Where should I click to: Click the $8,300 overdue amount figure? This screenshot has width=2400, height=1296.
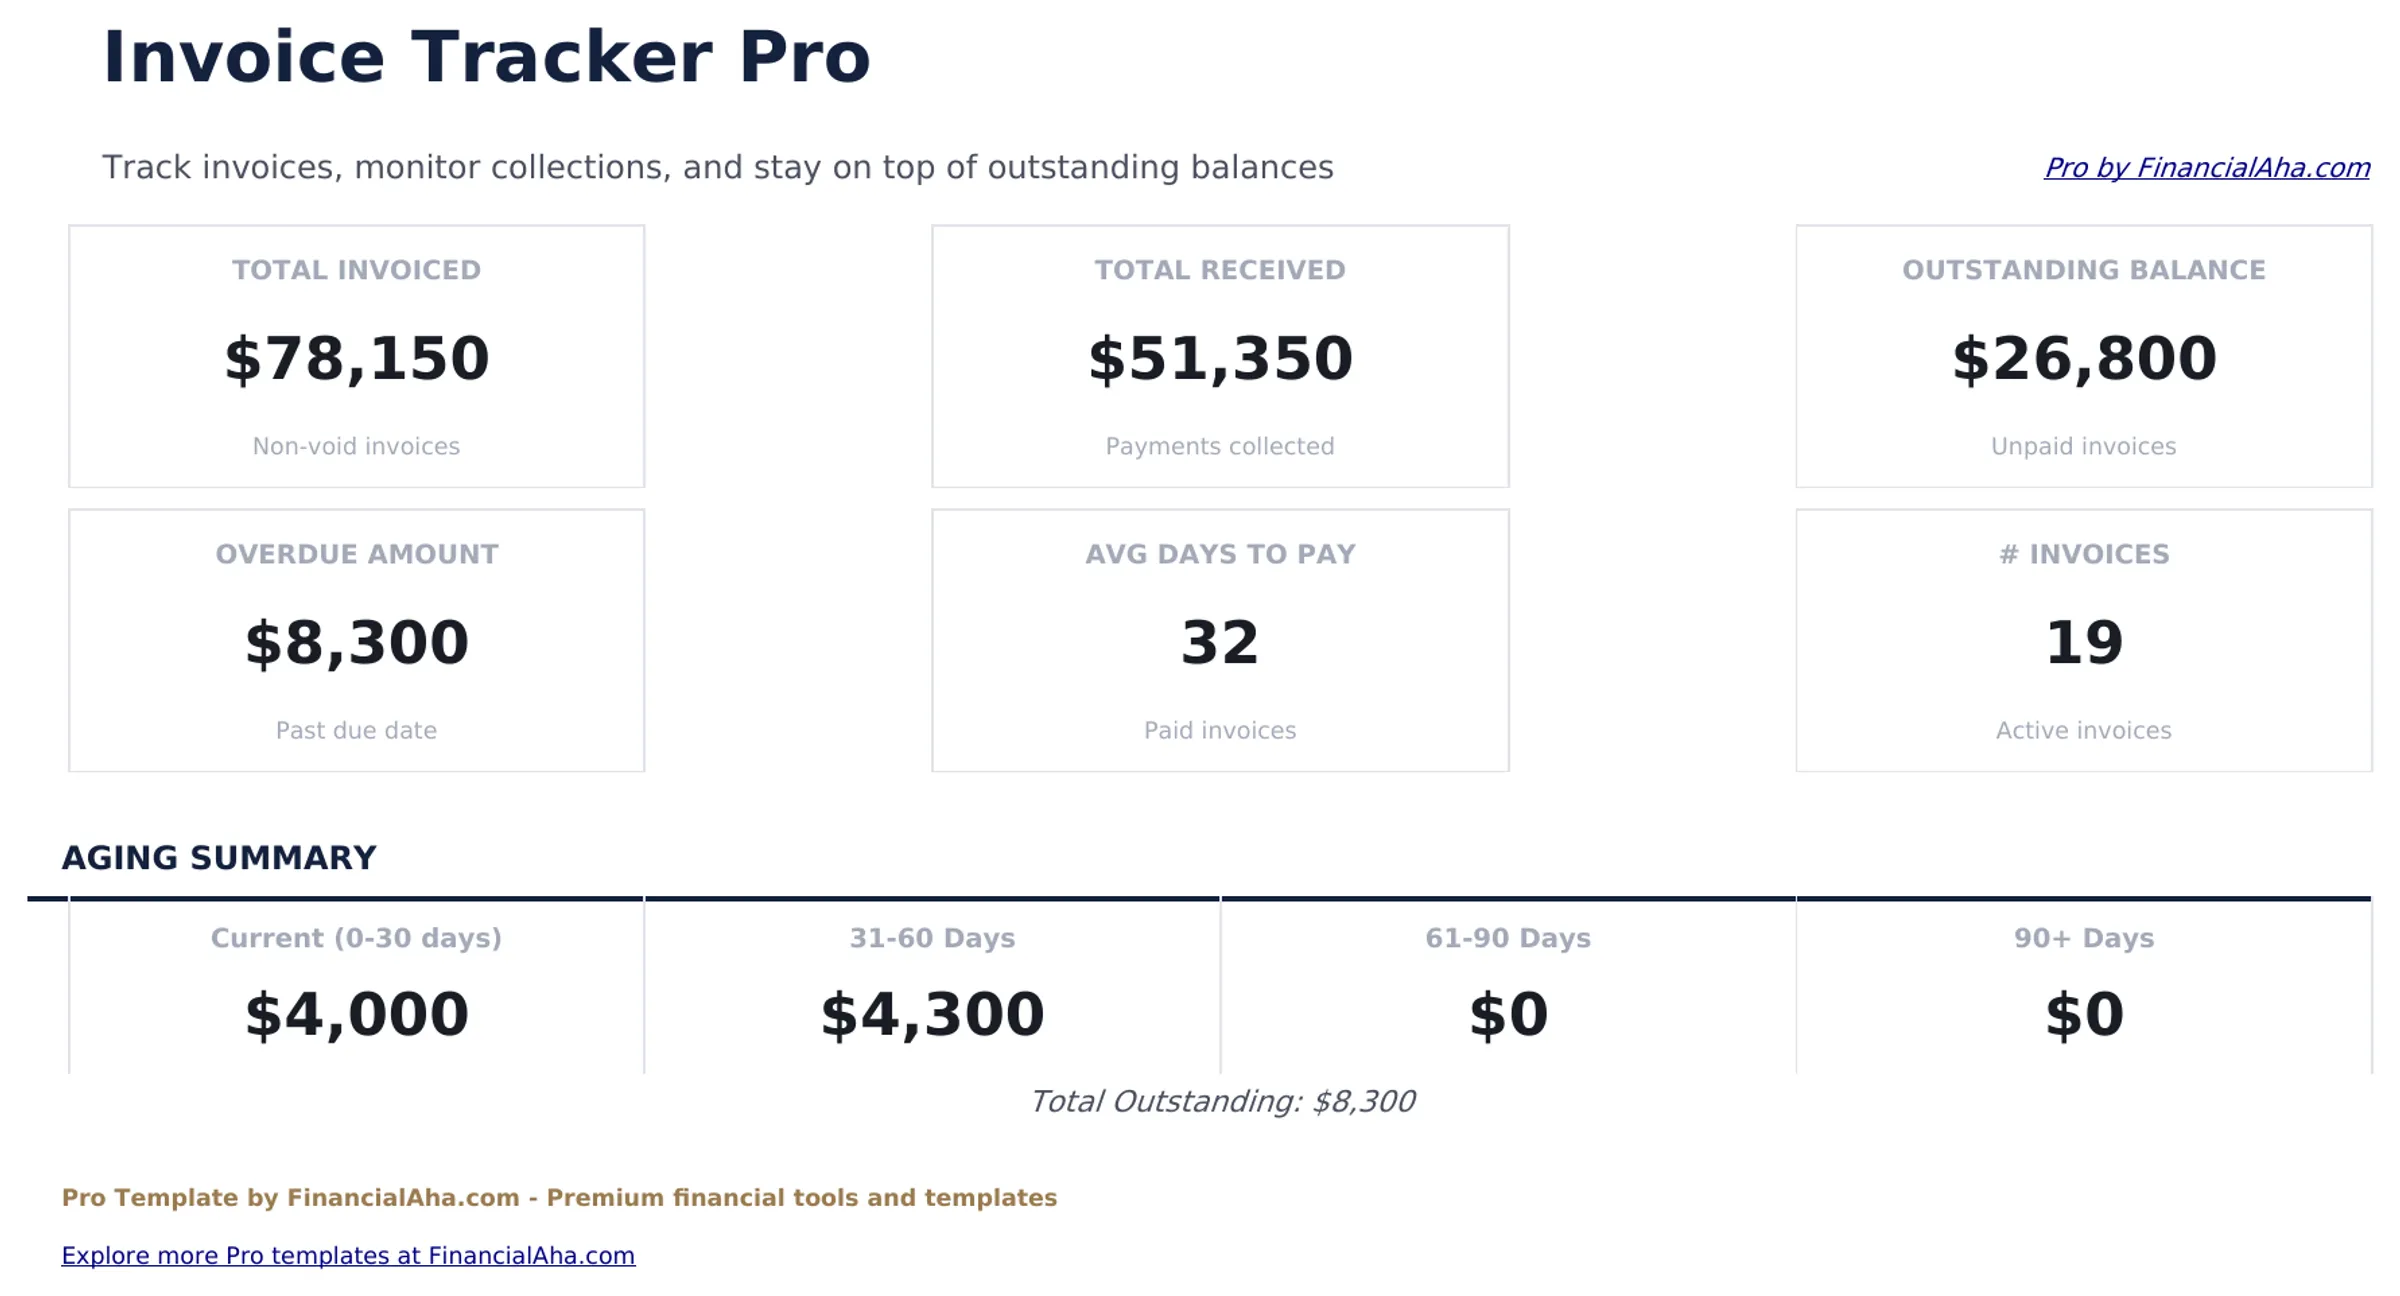356,641
